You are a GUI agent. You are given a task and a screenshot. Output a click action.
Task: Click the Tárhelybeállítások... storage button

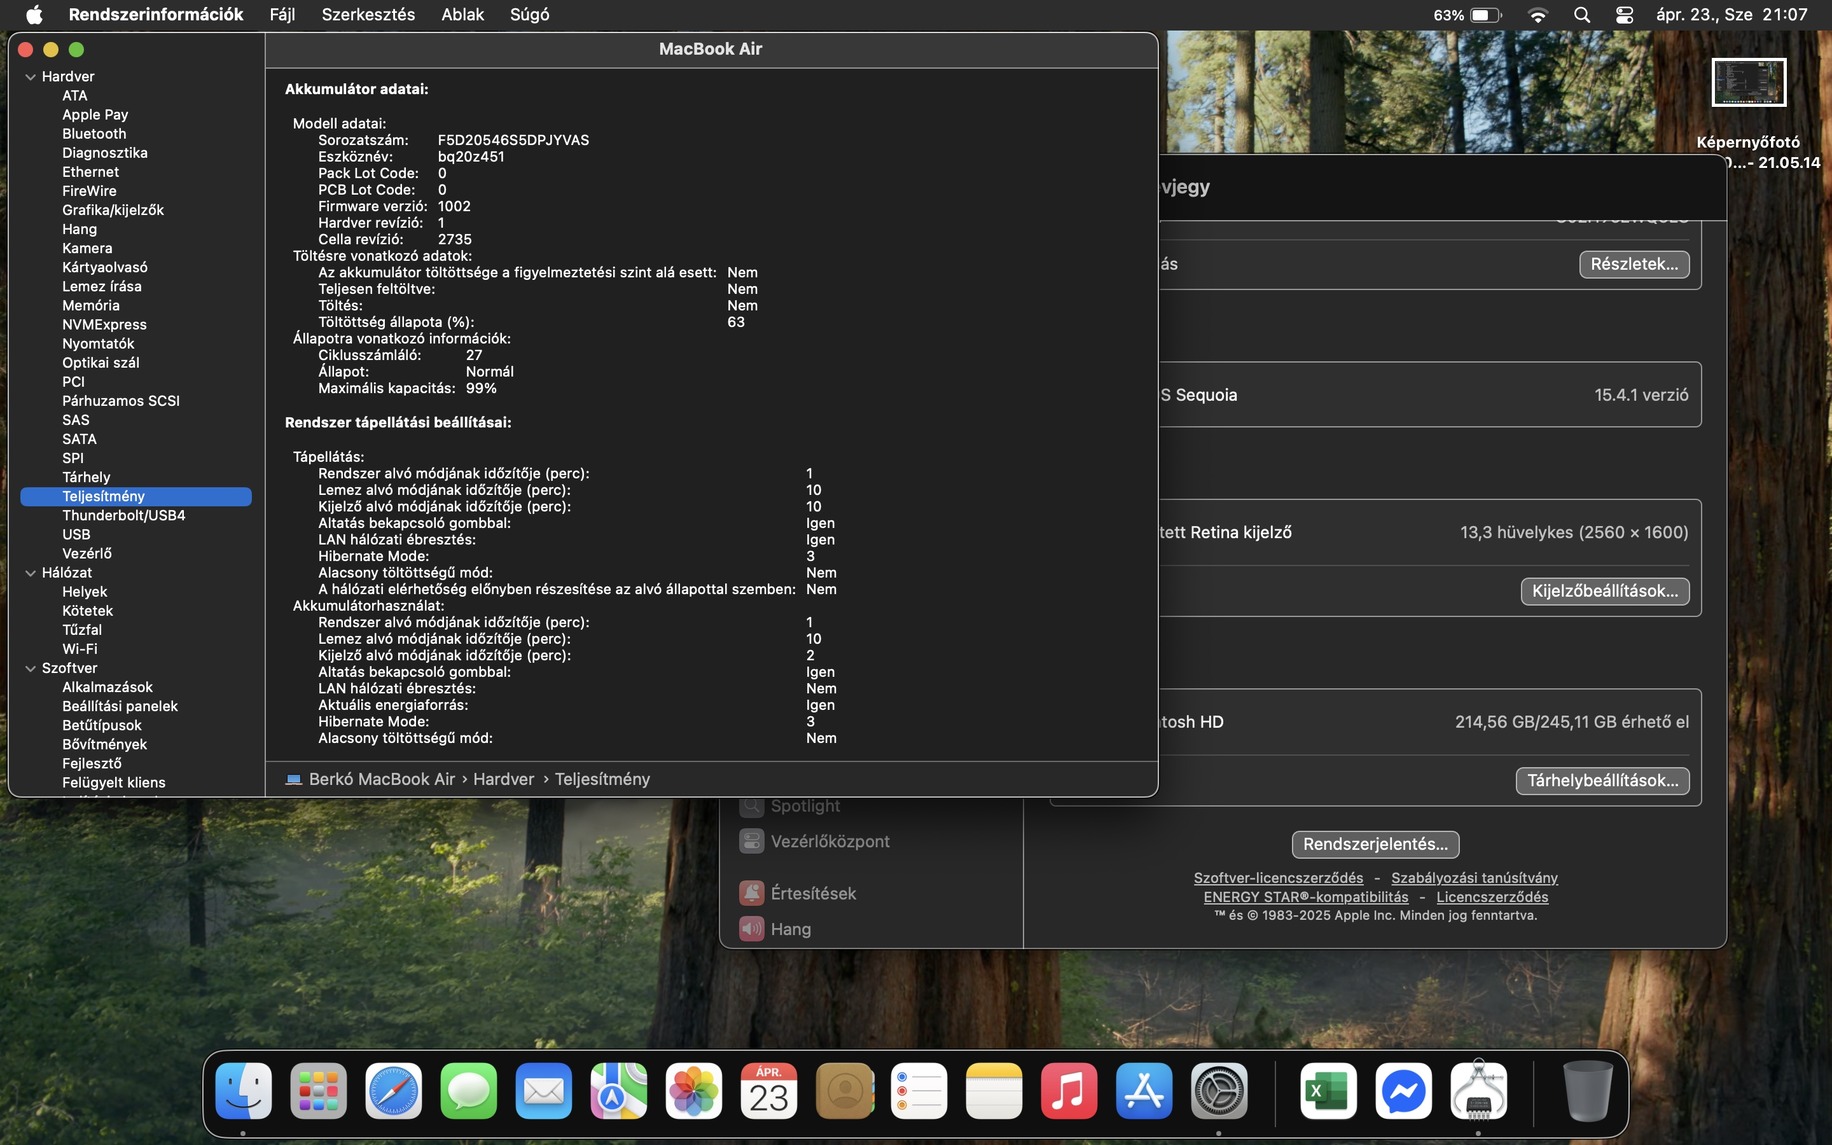pos(1602,781)
